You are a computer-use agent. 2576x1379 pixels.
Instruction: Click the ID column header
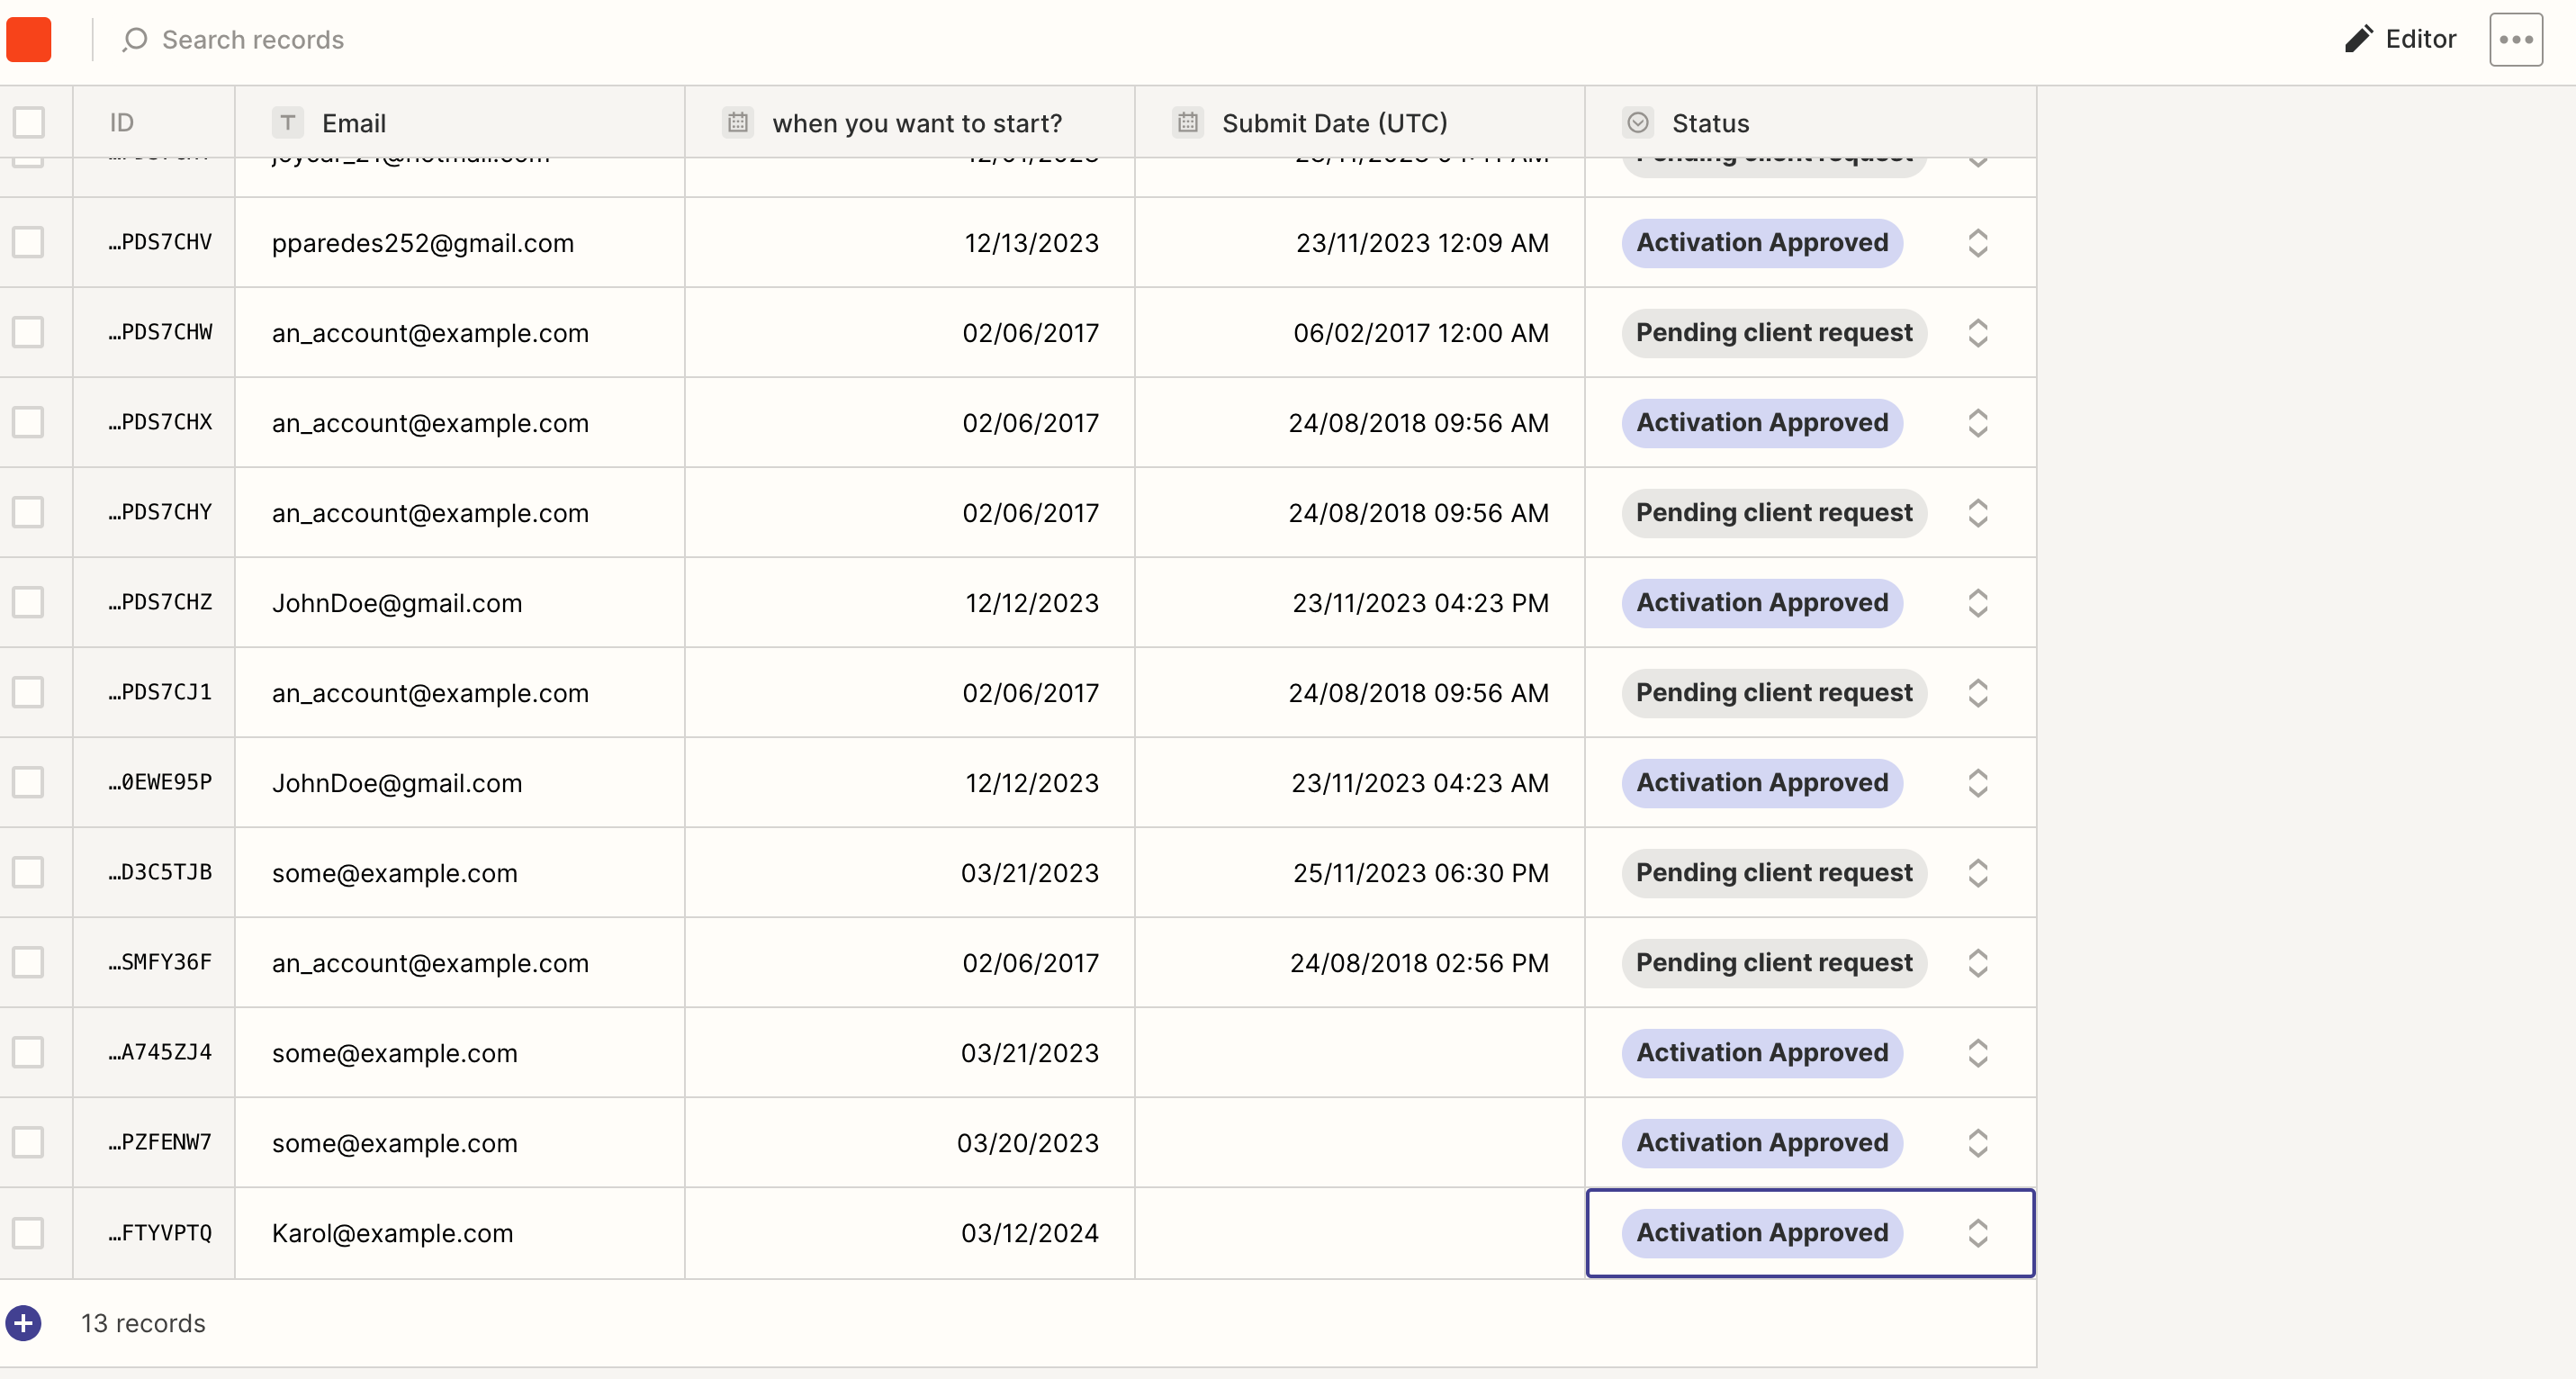click(x=122, y=123)
